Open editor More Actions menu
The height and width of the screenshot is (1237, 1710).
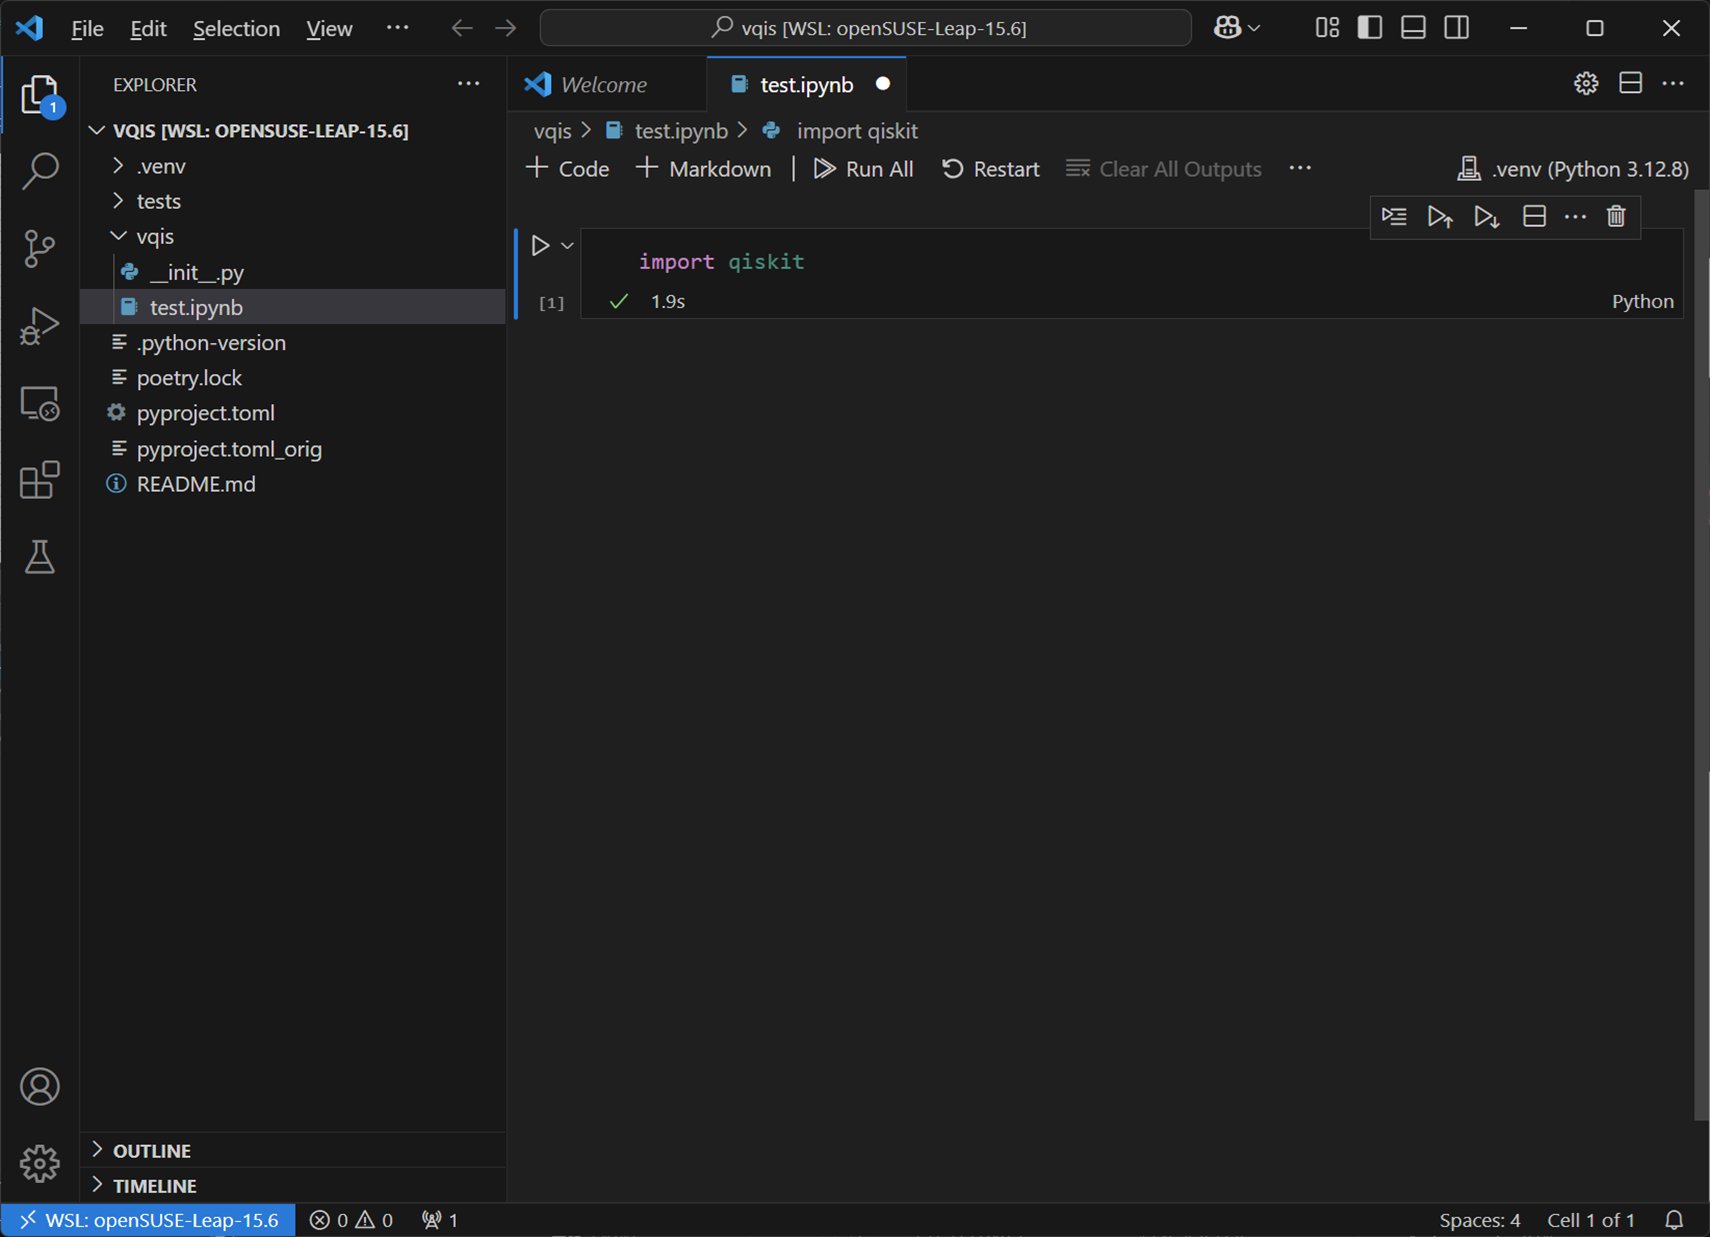pos(1673,84)
